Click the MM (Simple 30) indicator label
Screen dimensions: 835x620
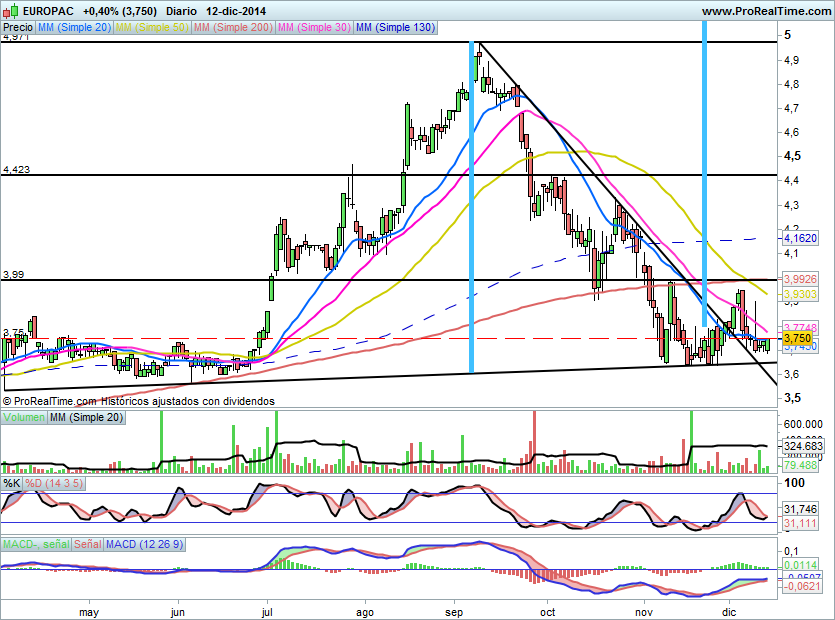(313, 28)
